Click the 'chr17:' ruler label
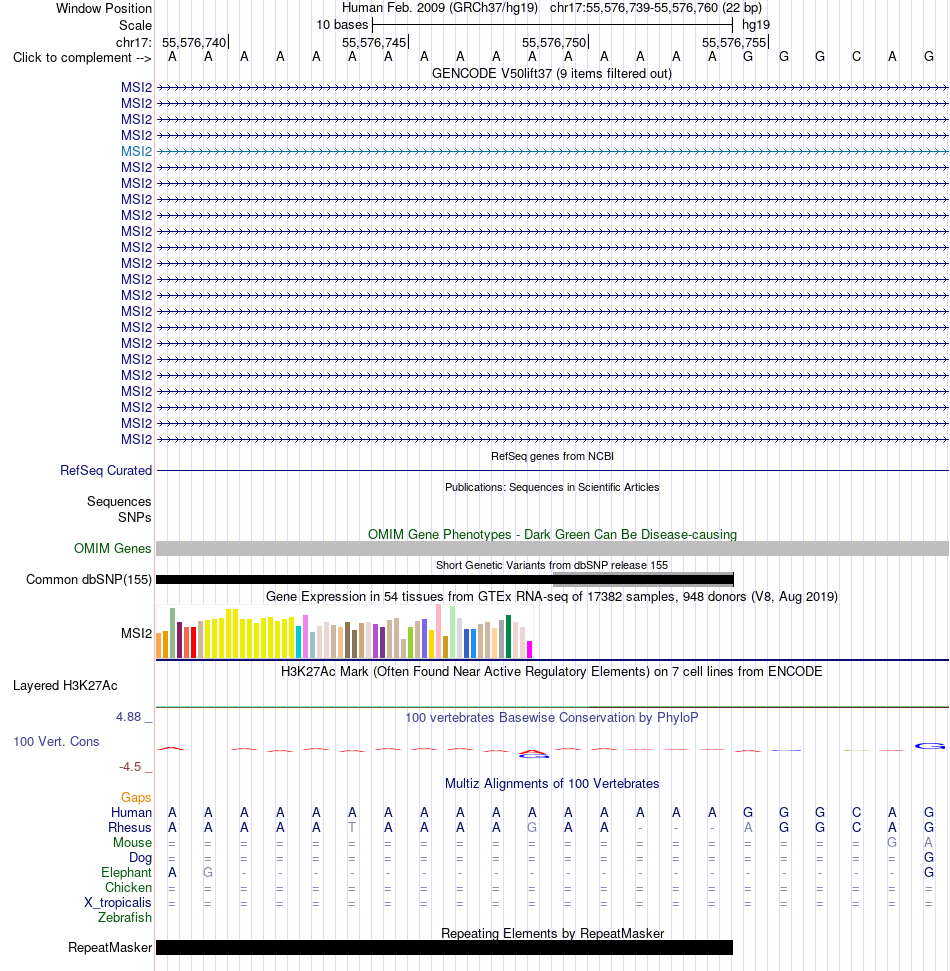Screen dimensions: 950x971 tap(133, 42)
